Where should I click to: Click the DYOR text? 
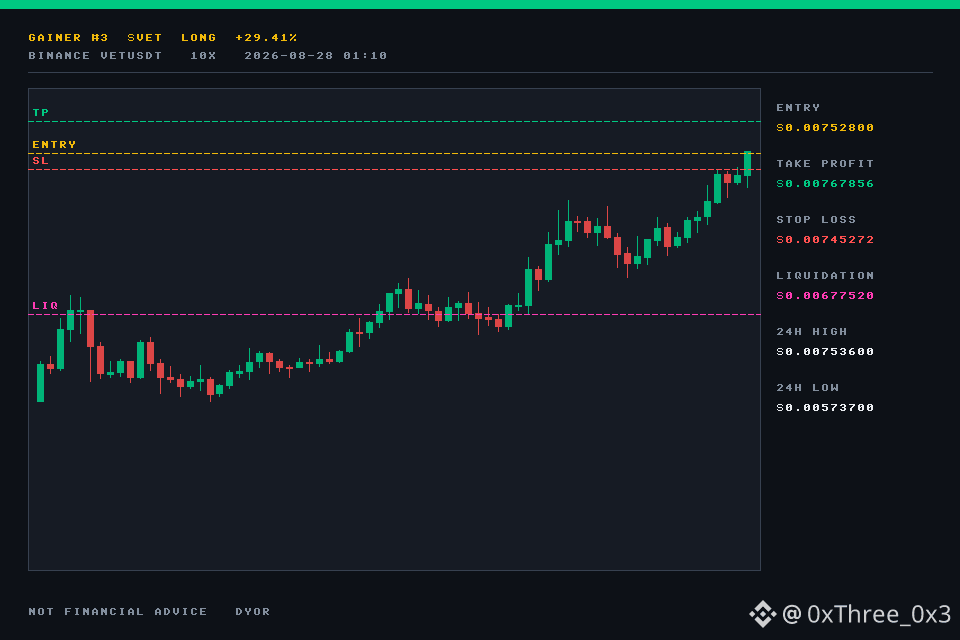(x=252, y=611)
